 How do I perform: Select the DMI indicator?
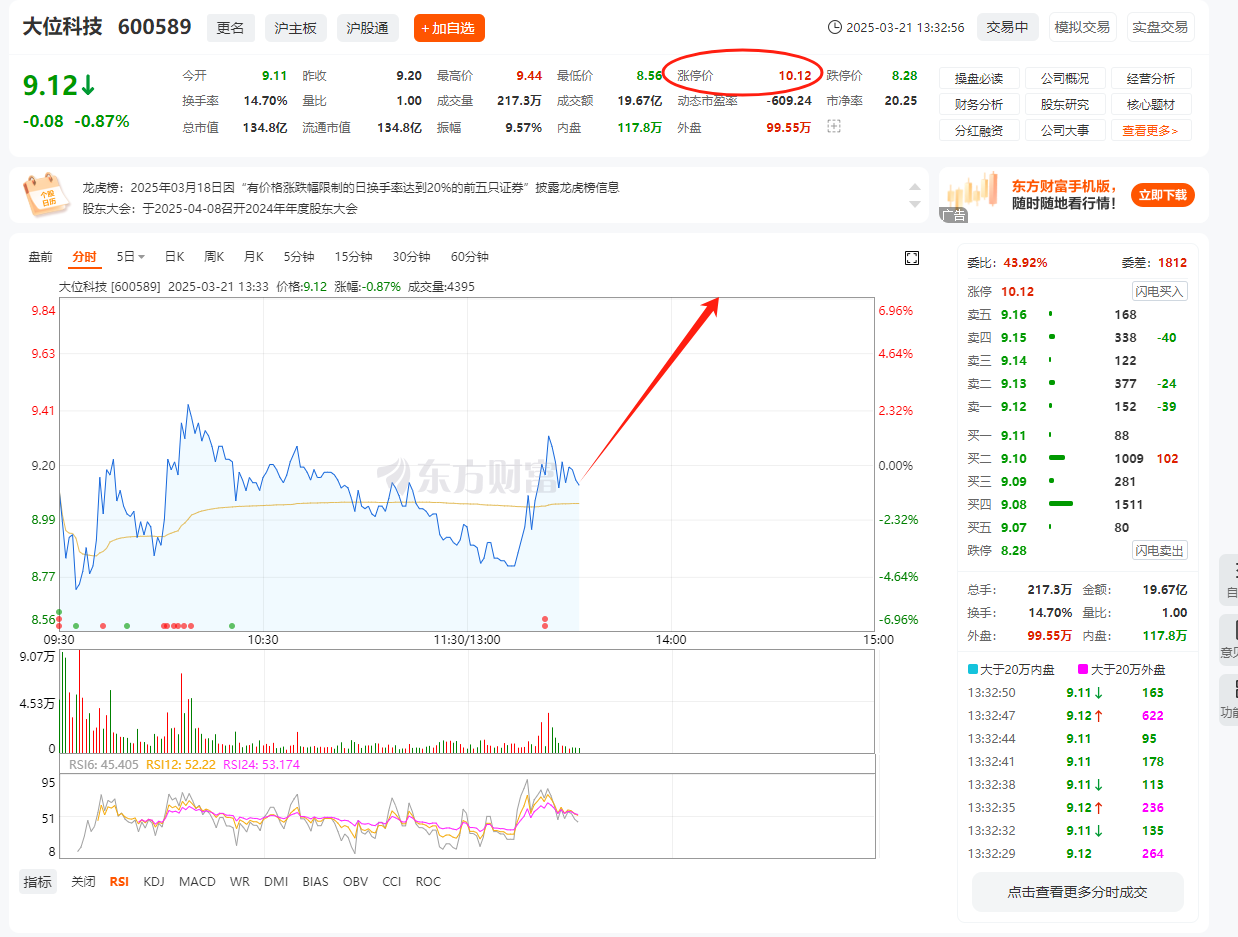click(x=276, y=882)
